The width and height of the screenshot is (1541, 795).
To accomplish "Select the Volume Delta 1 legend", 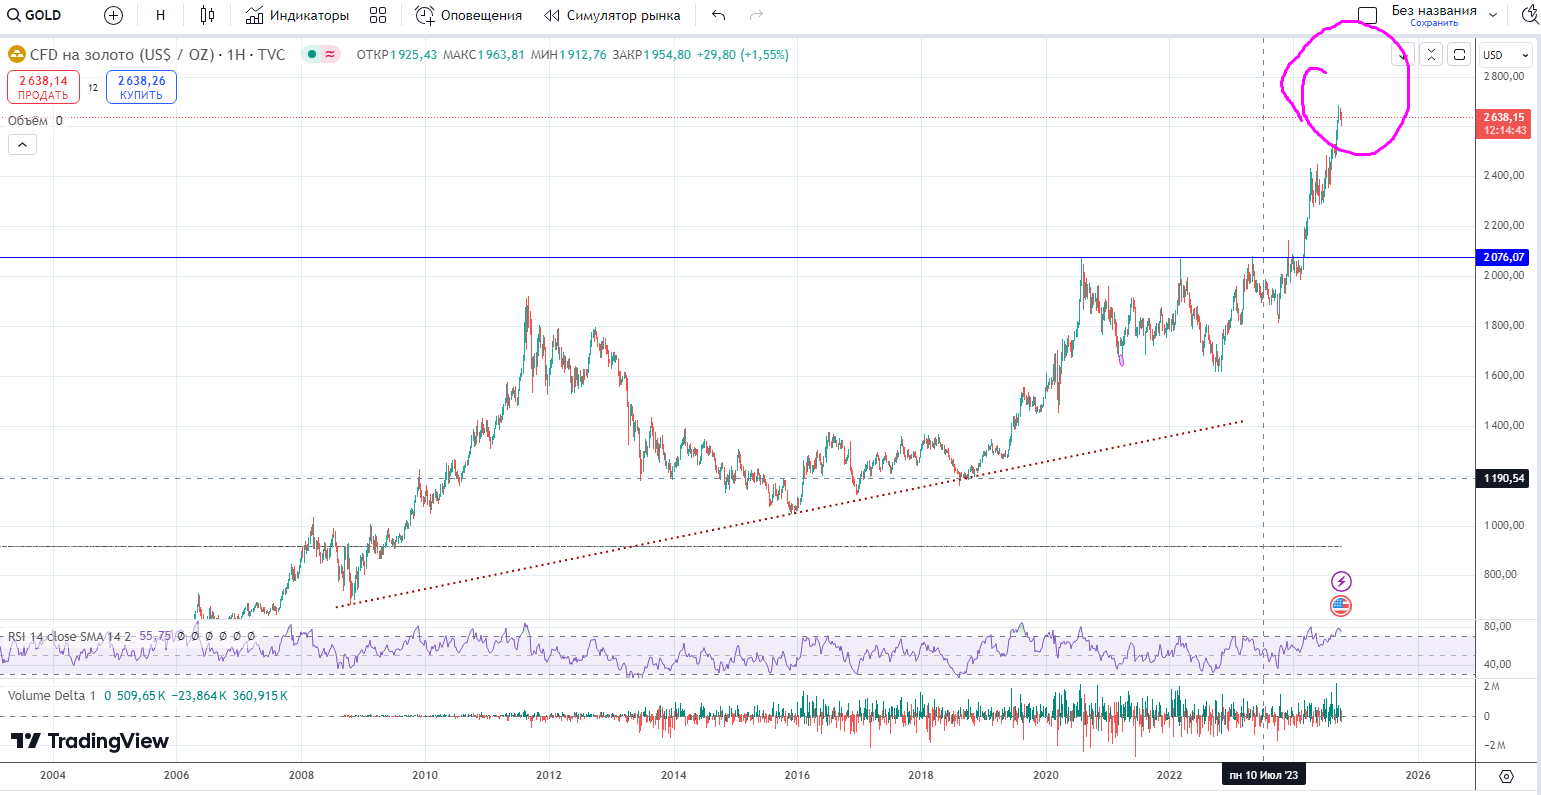I will coord(52,695).
